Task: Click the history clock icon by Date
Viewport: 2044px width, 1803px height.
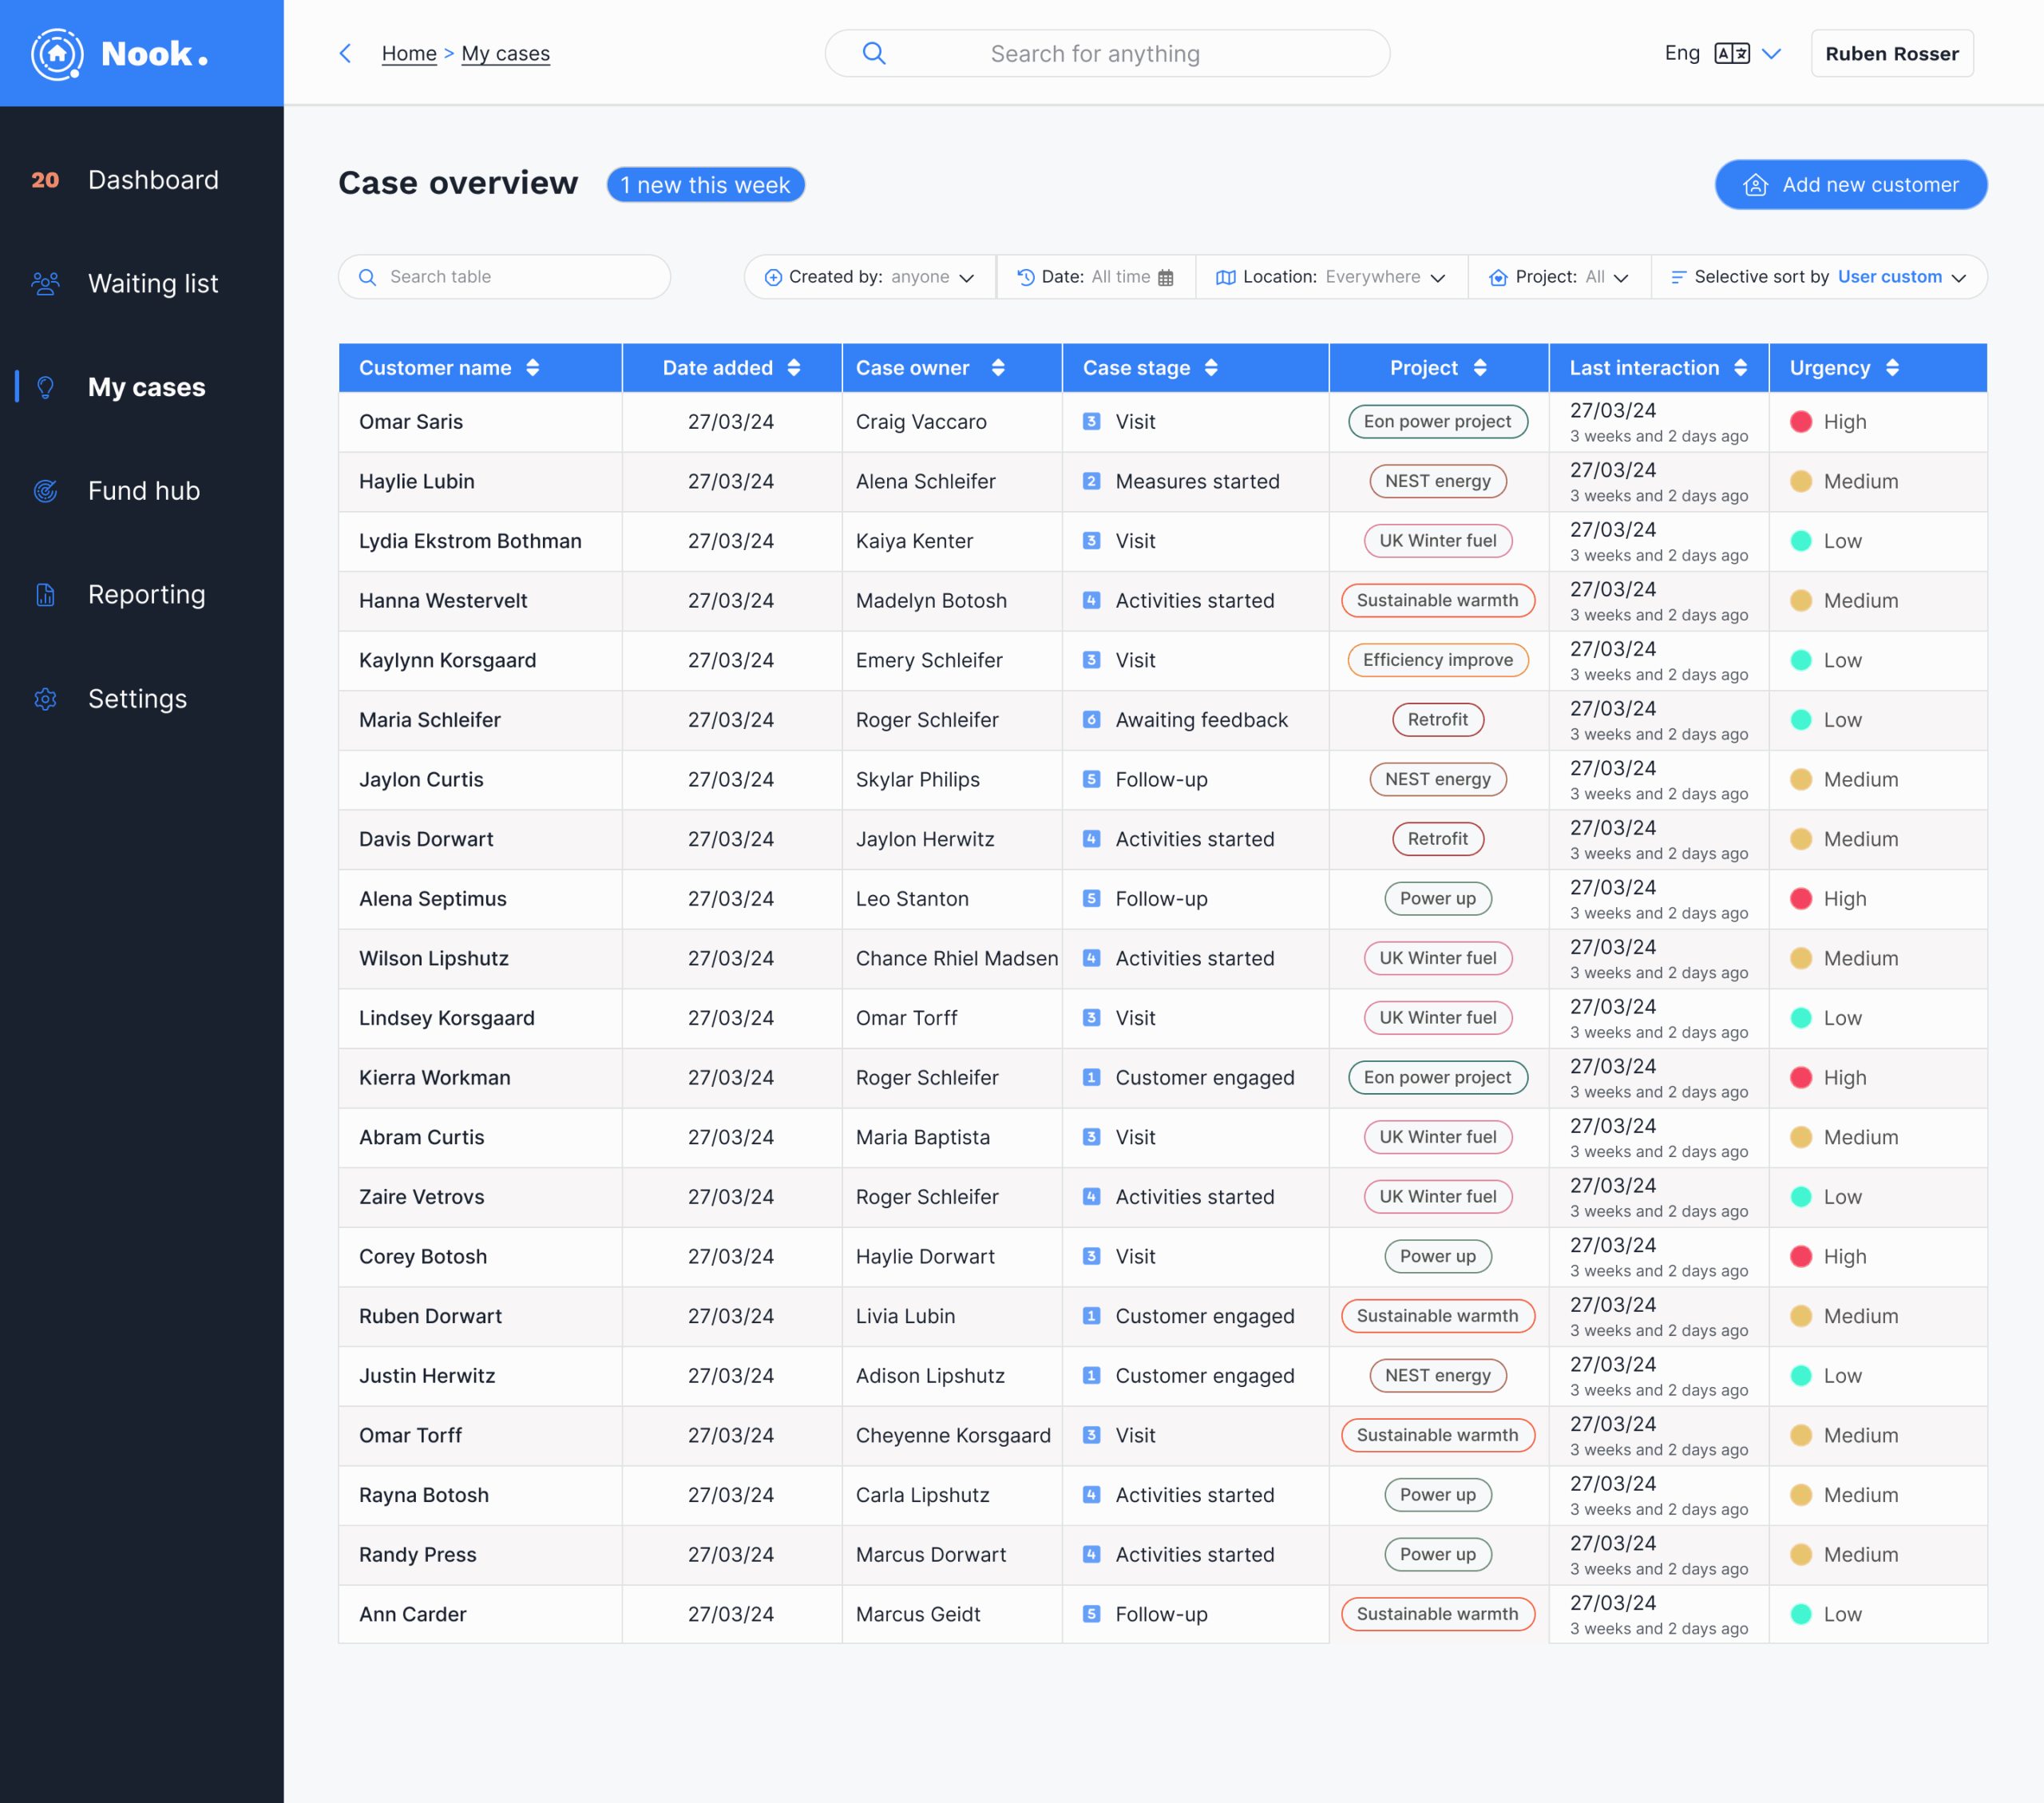Action: [1025, 277]
